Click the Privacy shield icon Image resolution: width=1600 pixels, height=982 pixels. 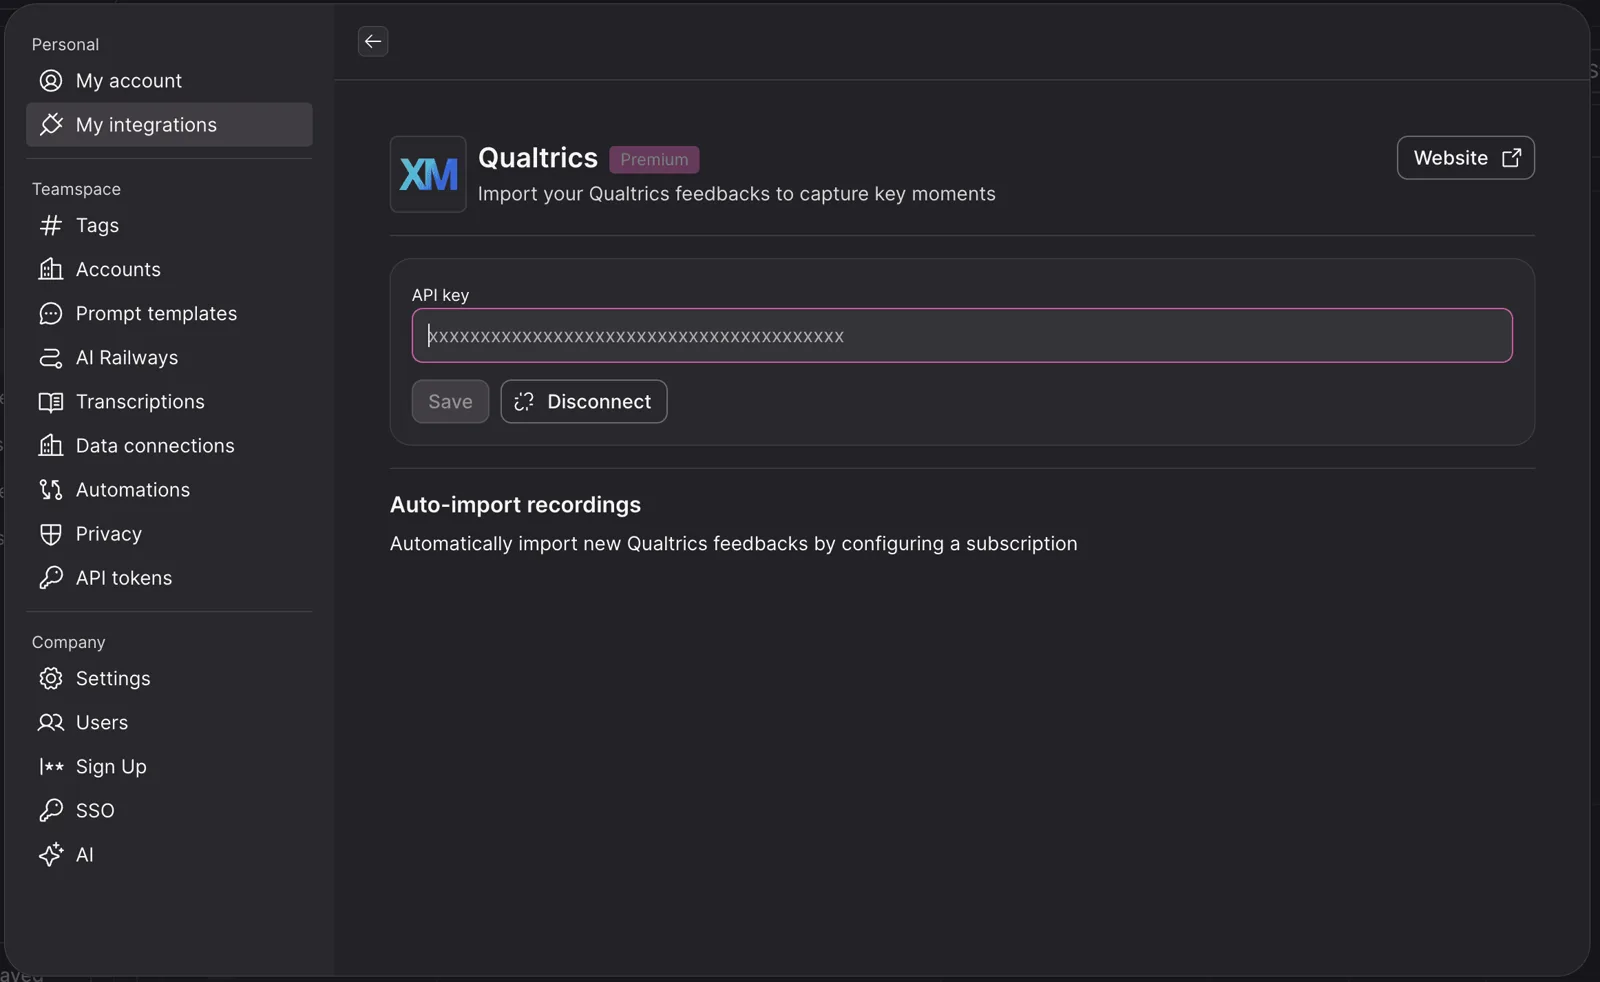51,534
